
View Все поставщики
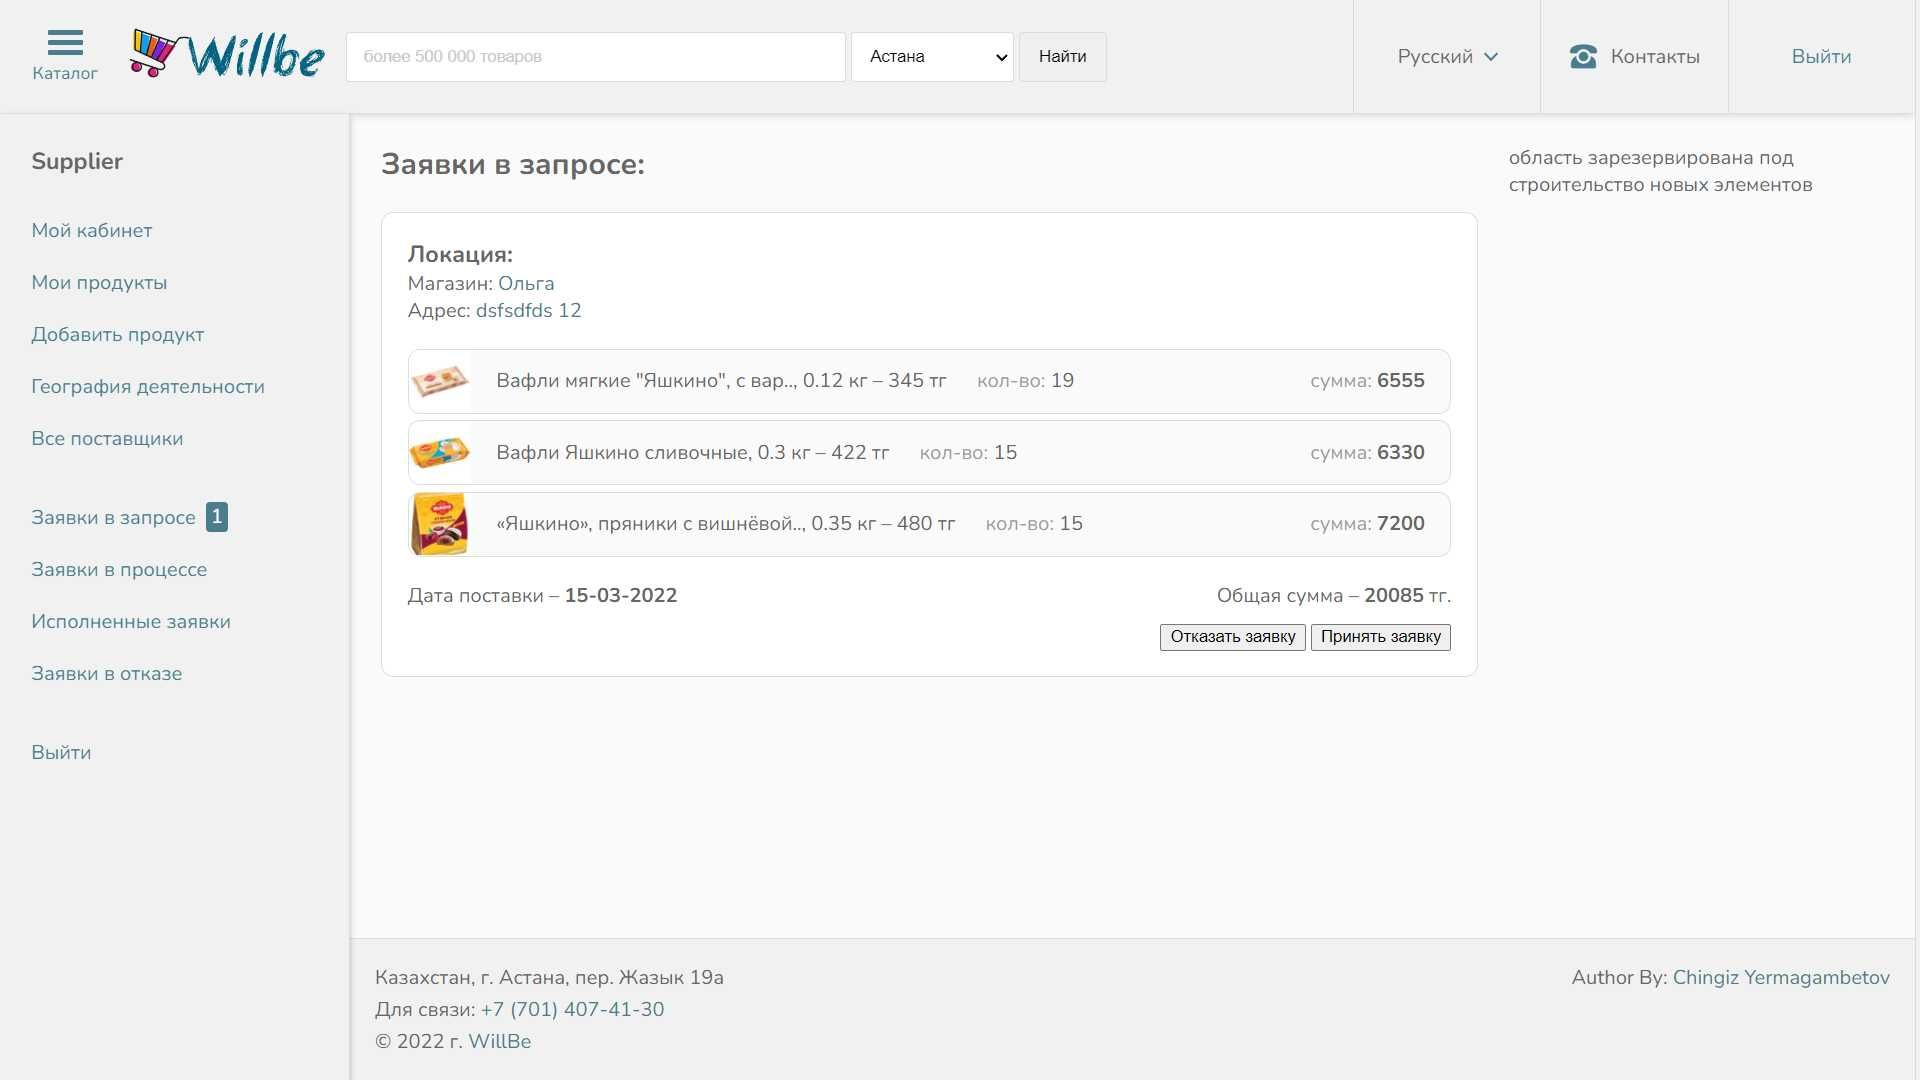(107, 439)
